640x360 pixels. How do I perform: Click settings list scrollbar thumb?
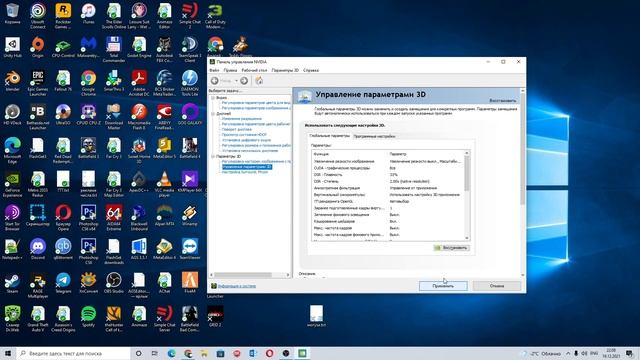[x=467, y=173]
